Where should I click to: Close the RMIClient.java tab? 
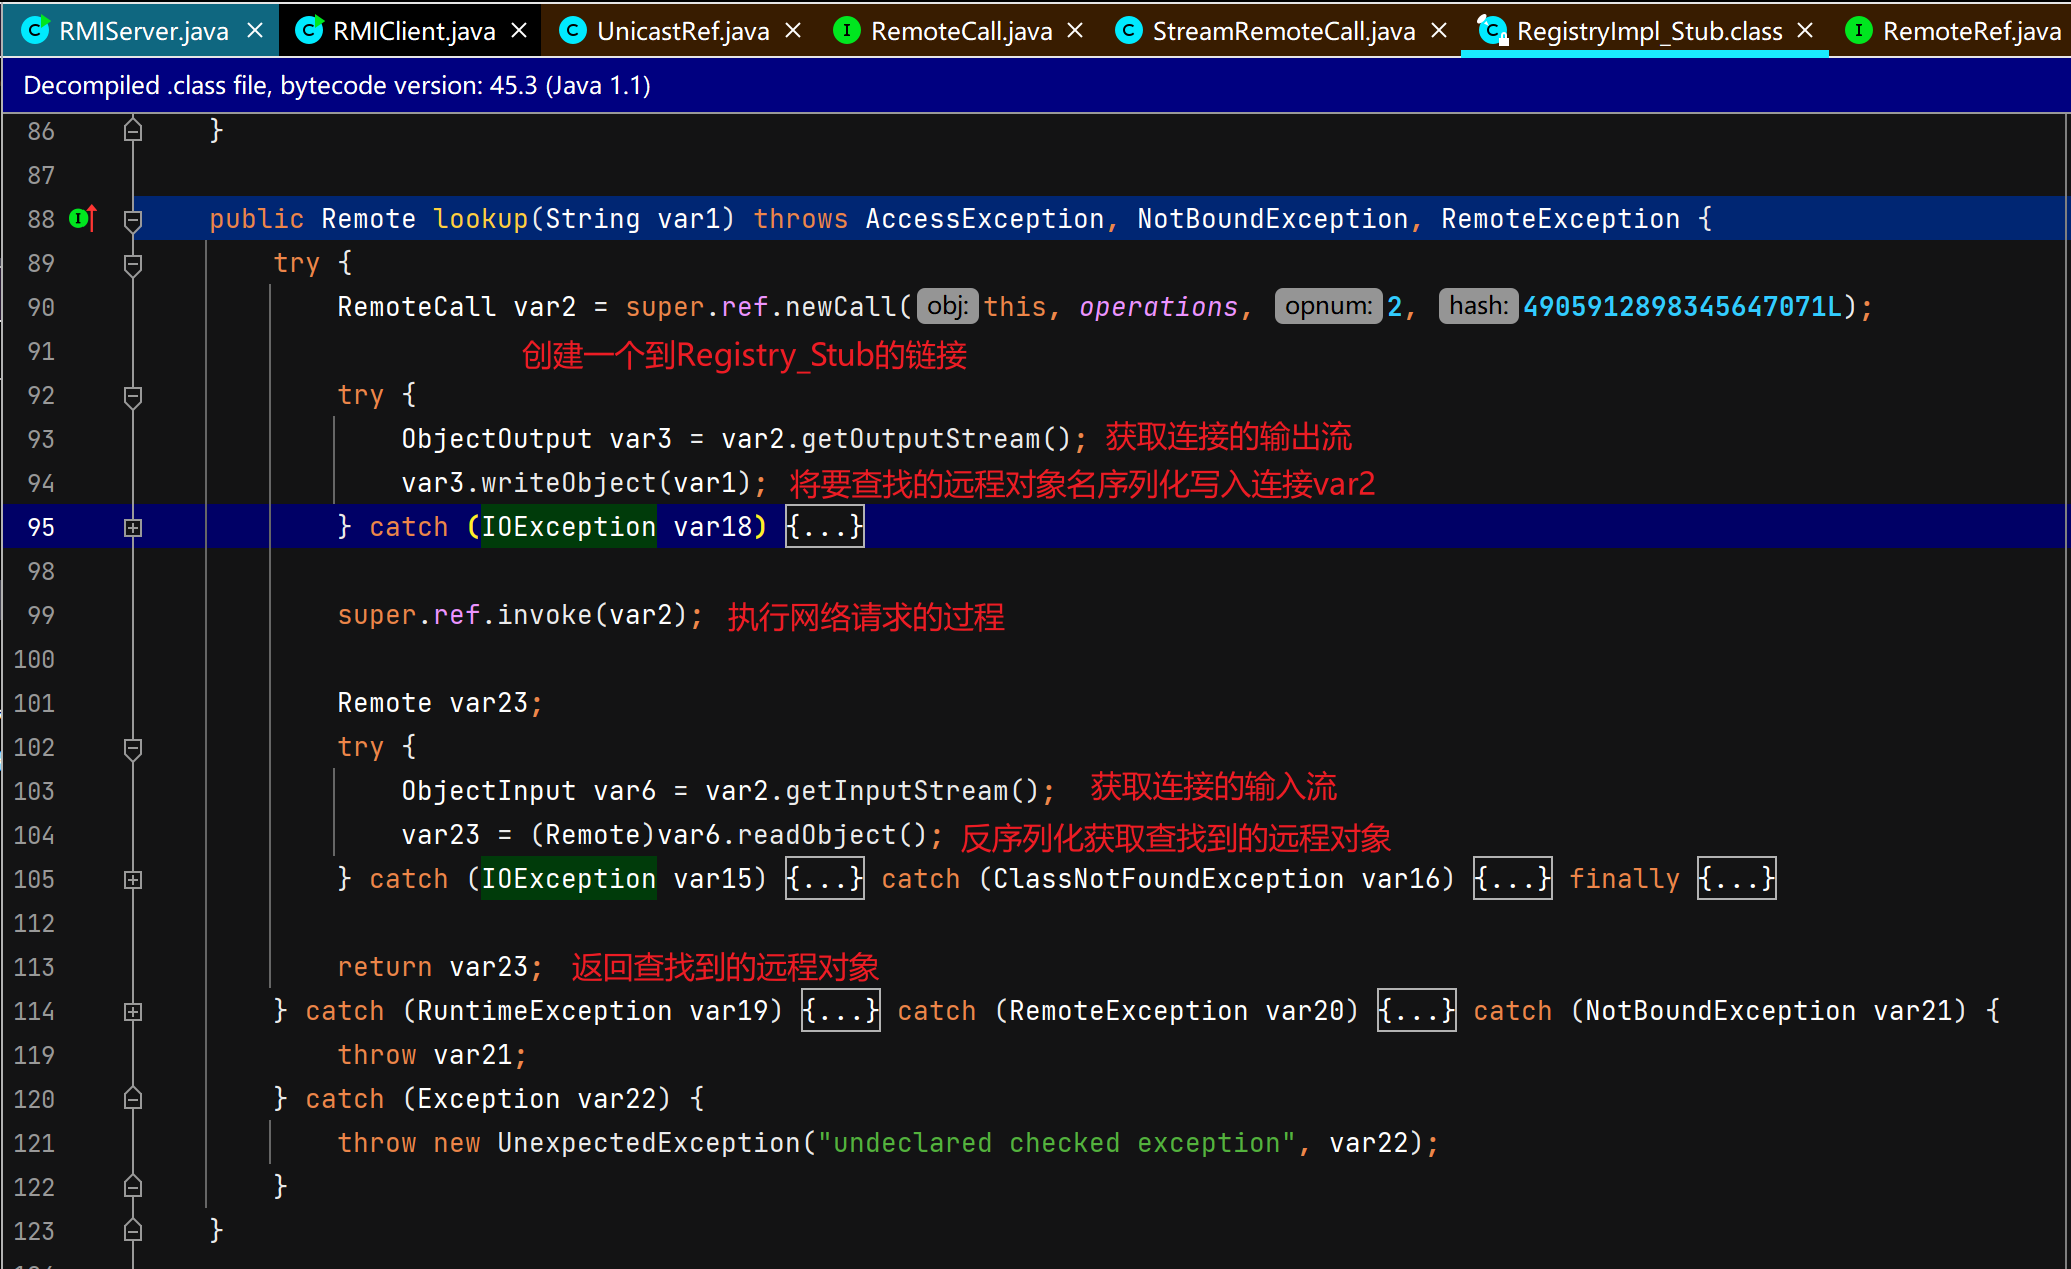click(519, 31)
